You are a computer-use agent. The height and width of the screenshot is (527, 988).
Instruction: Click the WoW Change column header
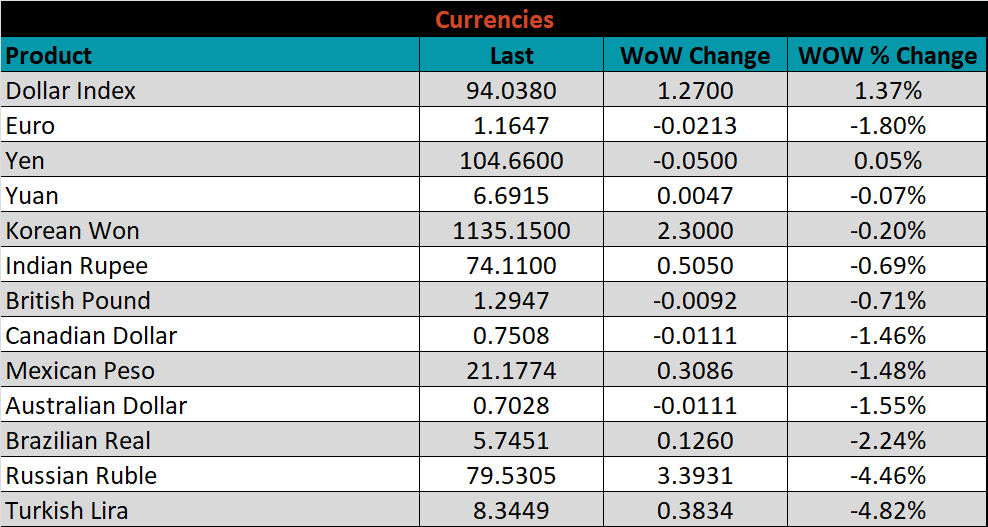[695, 56]
